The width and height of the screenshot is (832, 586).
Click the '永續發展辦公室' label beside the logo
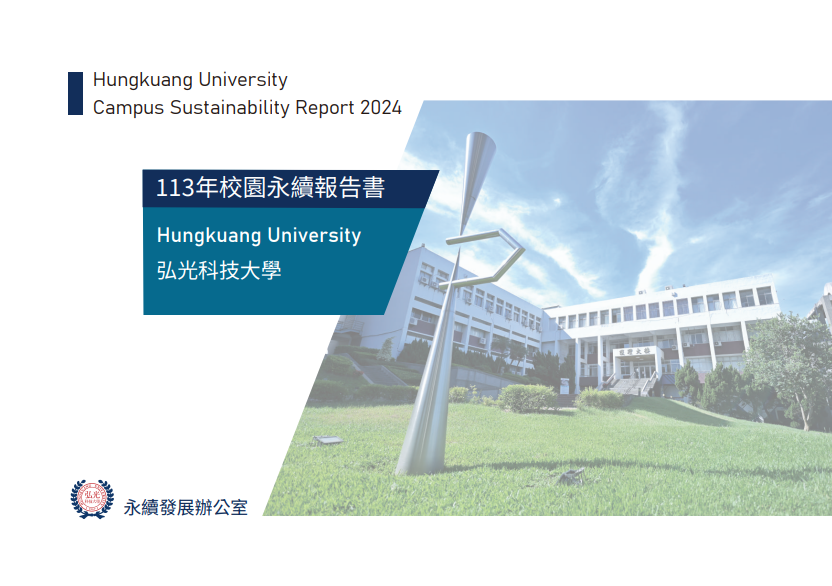pos(185,506)
